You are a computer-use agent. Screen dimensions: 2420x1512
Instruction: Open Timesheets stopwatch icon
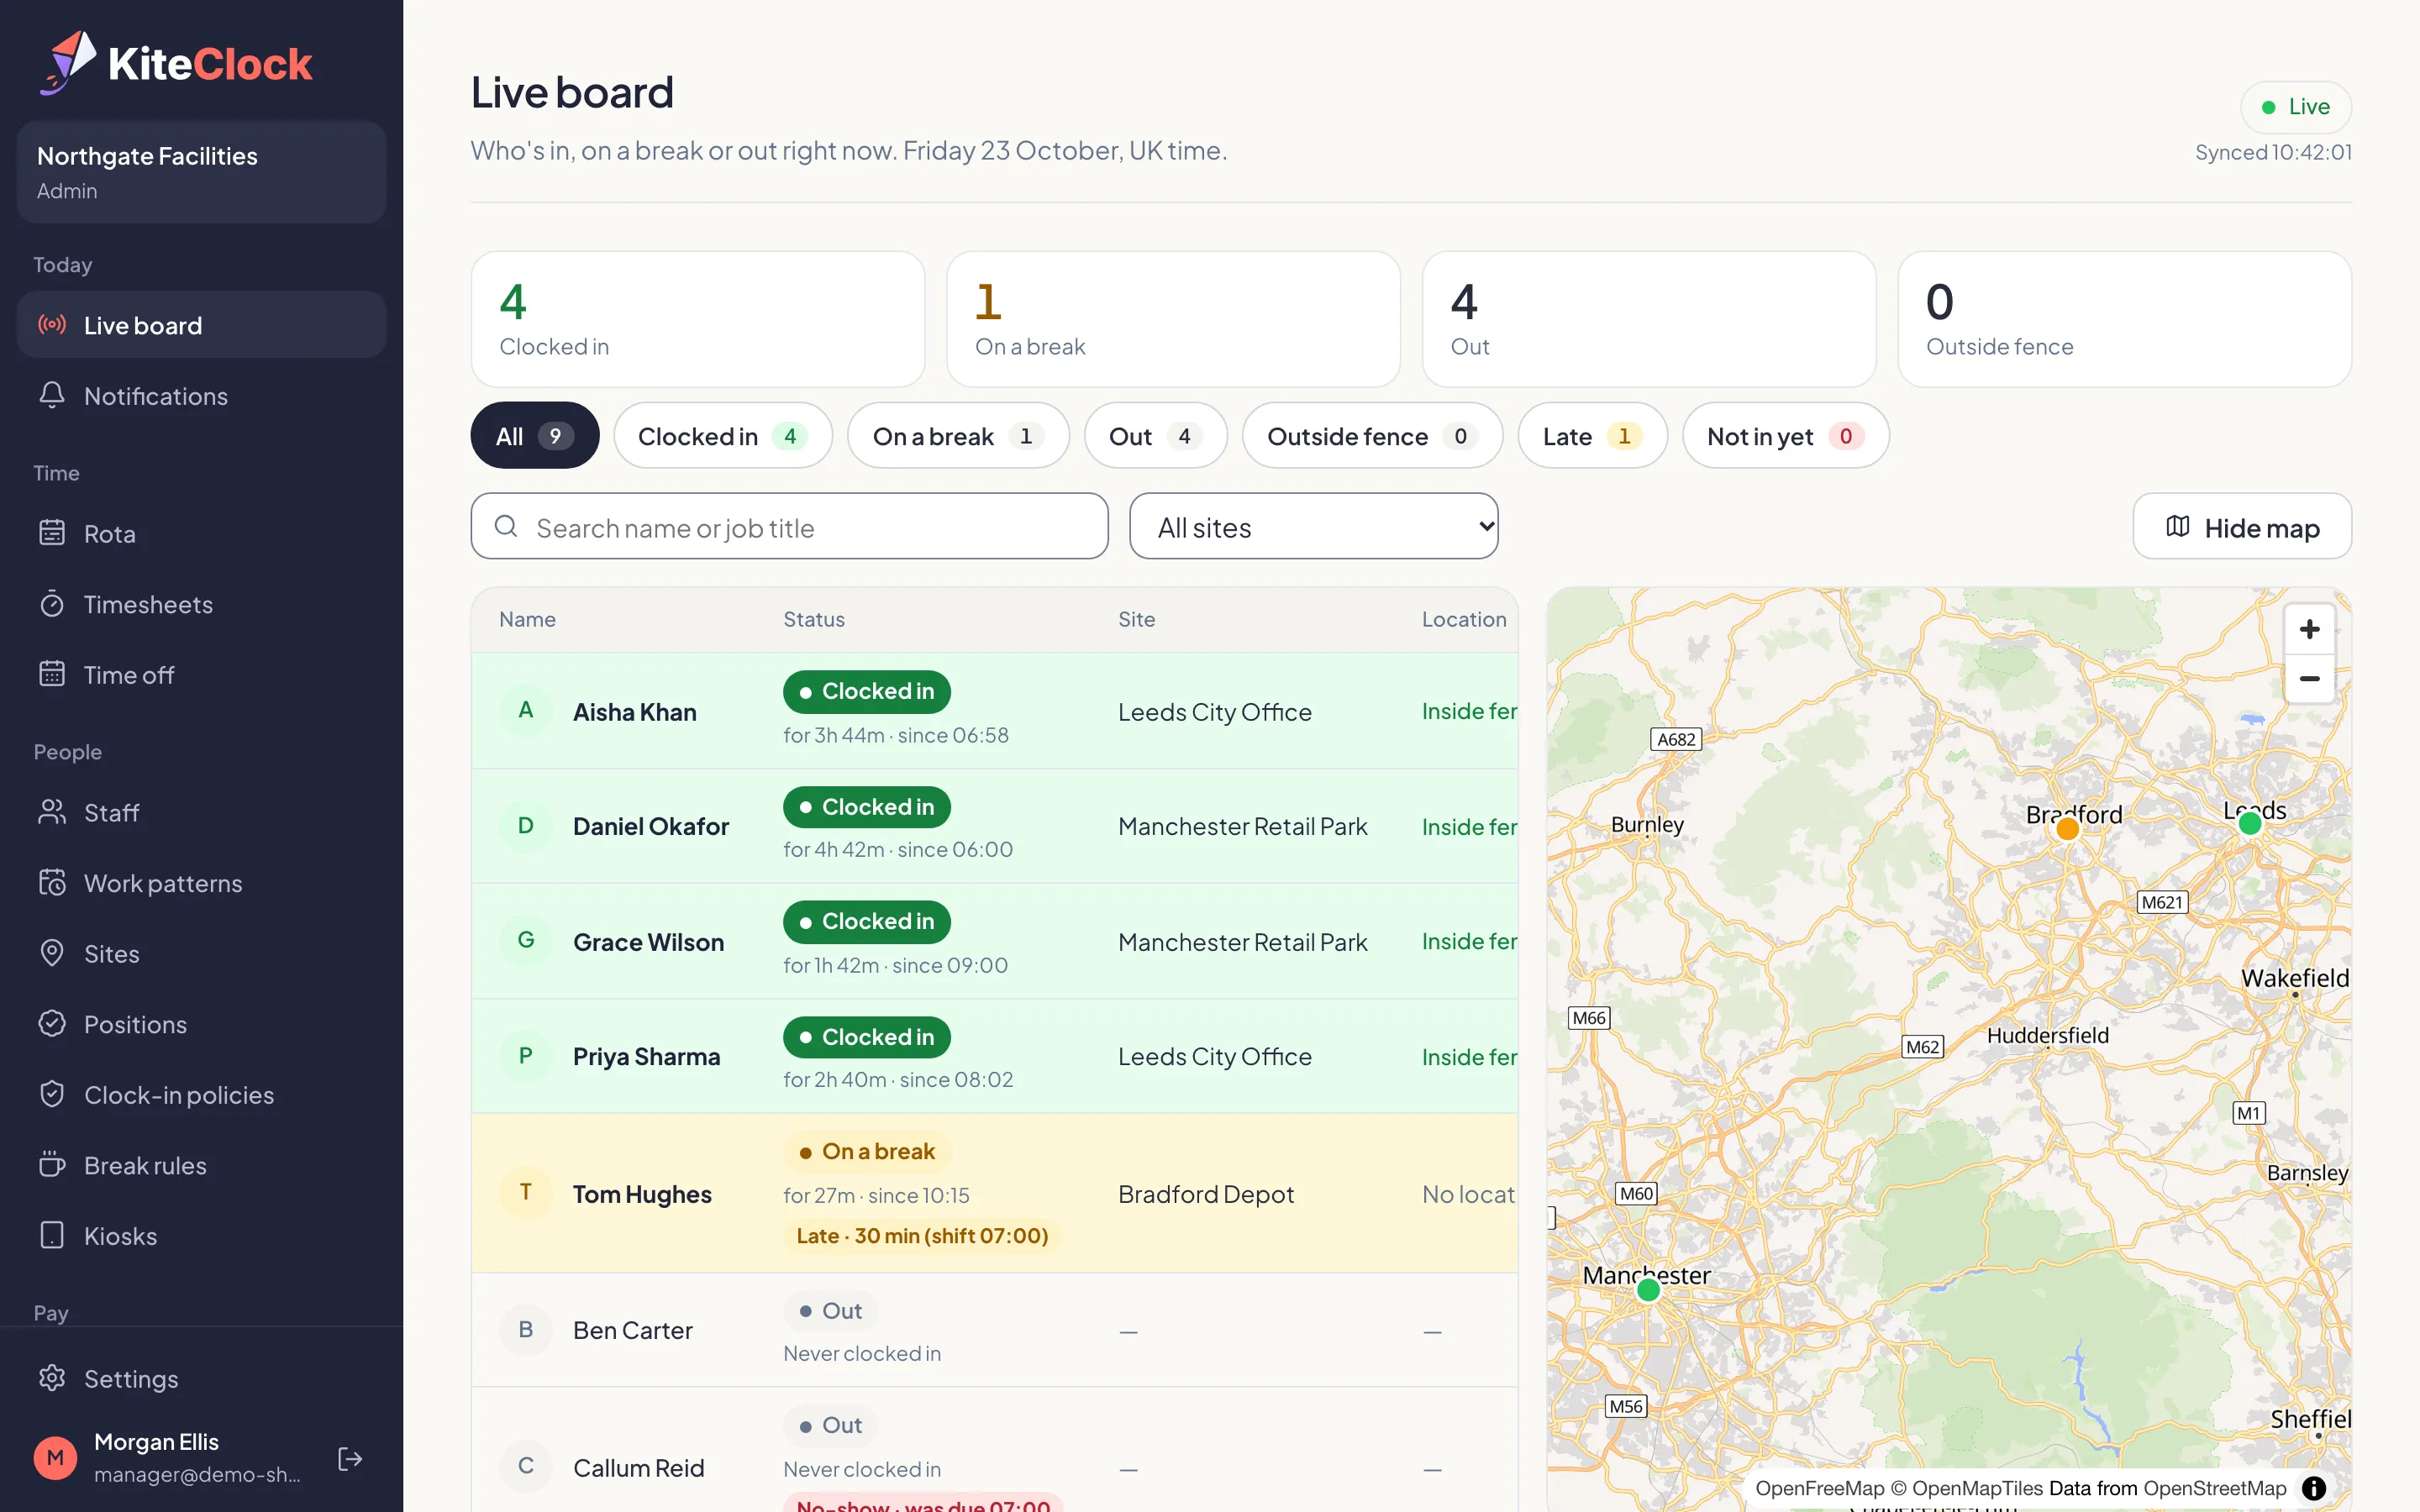52,604
